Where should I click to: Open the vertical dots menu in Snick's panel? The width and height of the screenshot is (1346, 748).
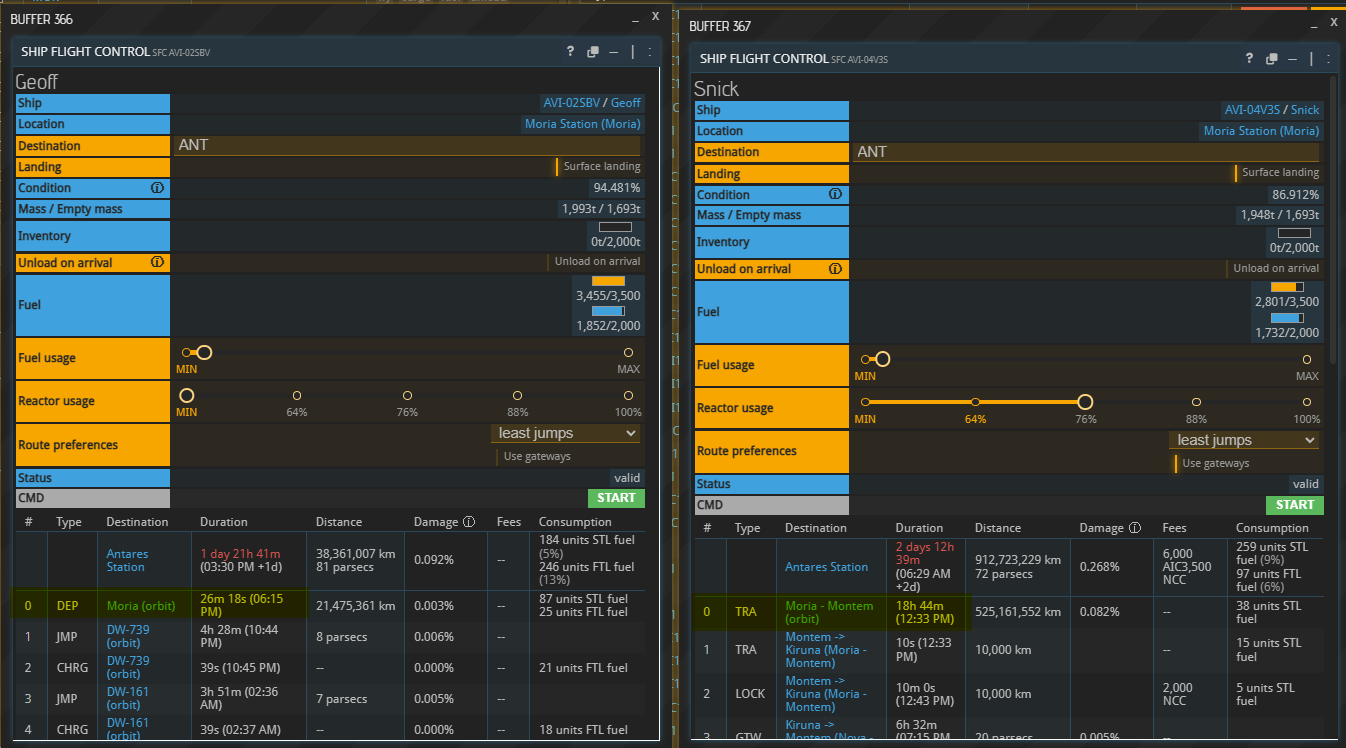(1329, 59)
